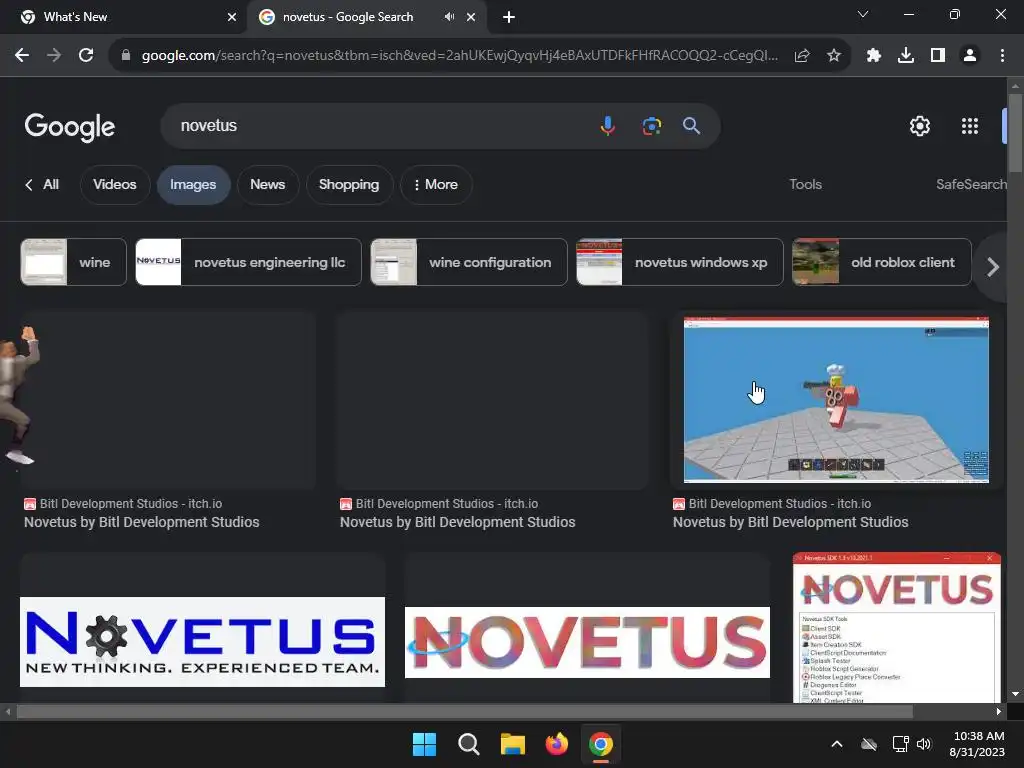
Task: Open blue Novetus gear logo image
Action: pyautogui.click(x=202, y=641)
